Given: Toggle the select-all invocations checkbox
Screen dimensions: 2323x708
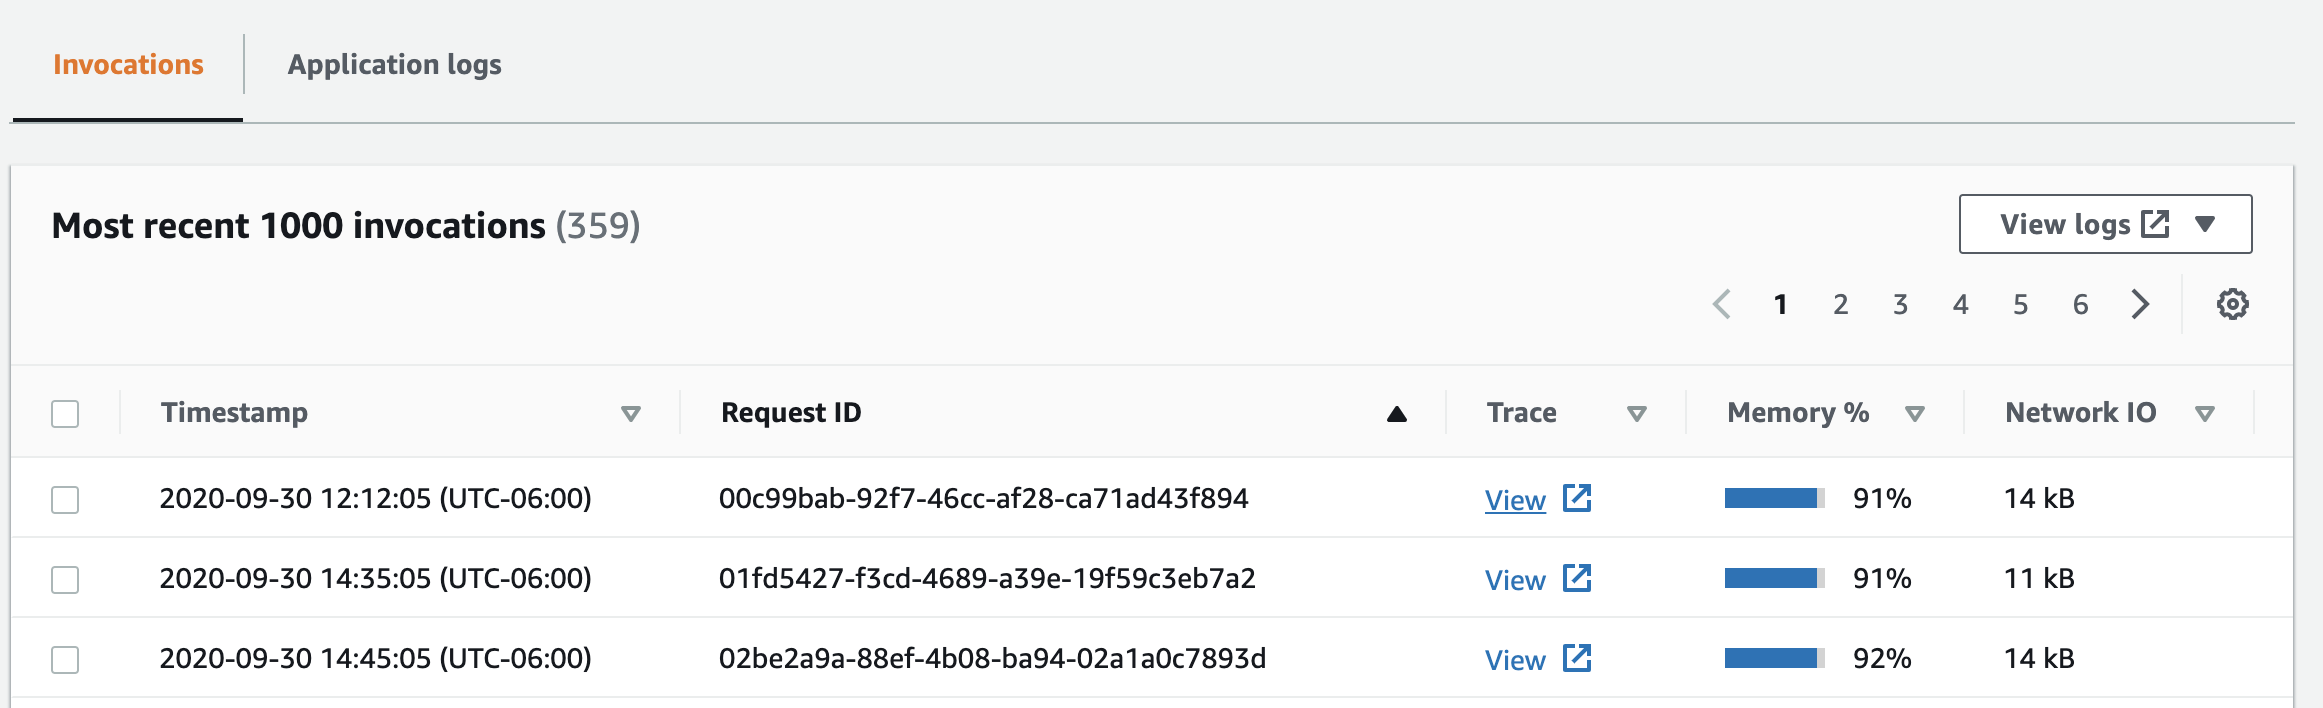Looking at the screenshot, I should tap(65, 414).
